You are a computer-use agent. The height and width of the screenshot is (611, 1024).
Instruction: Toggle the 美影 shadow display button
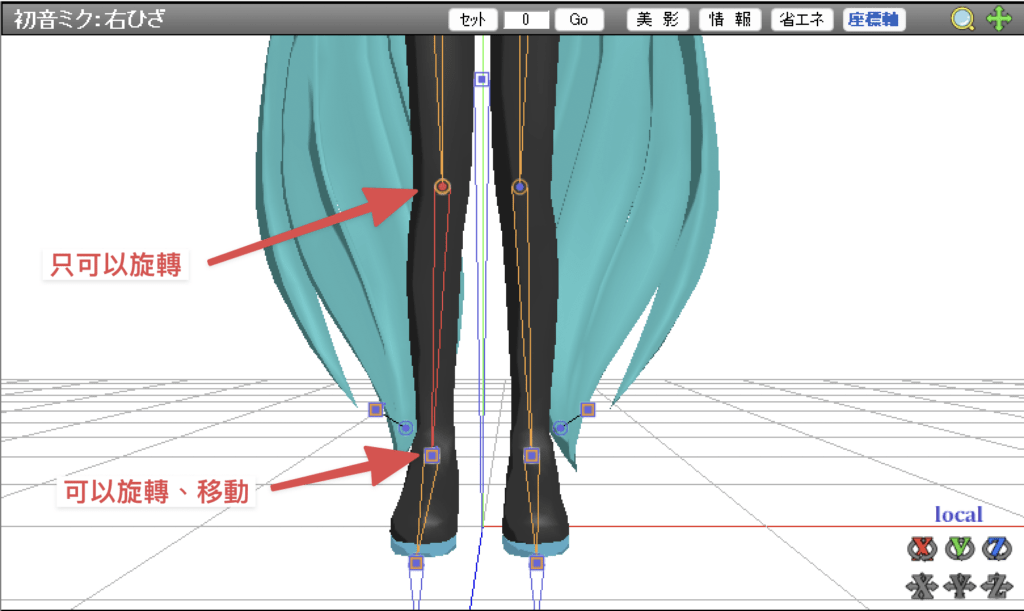coord(658,20)
